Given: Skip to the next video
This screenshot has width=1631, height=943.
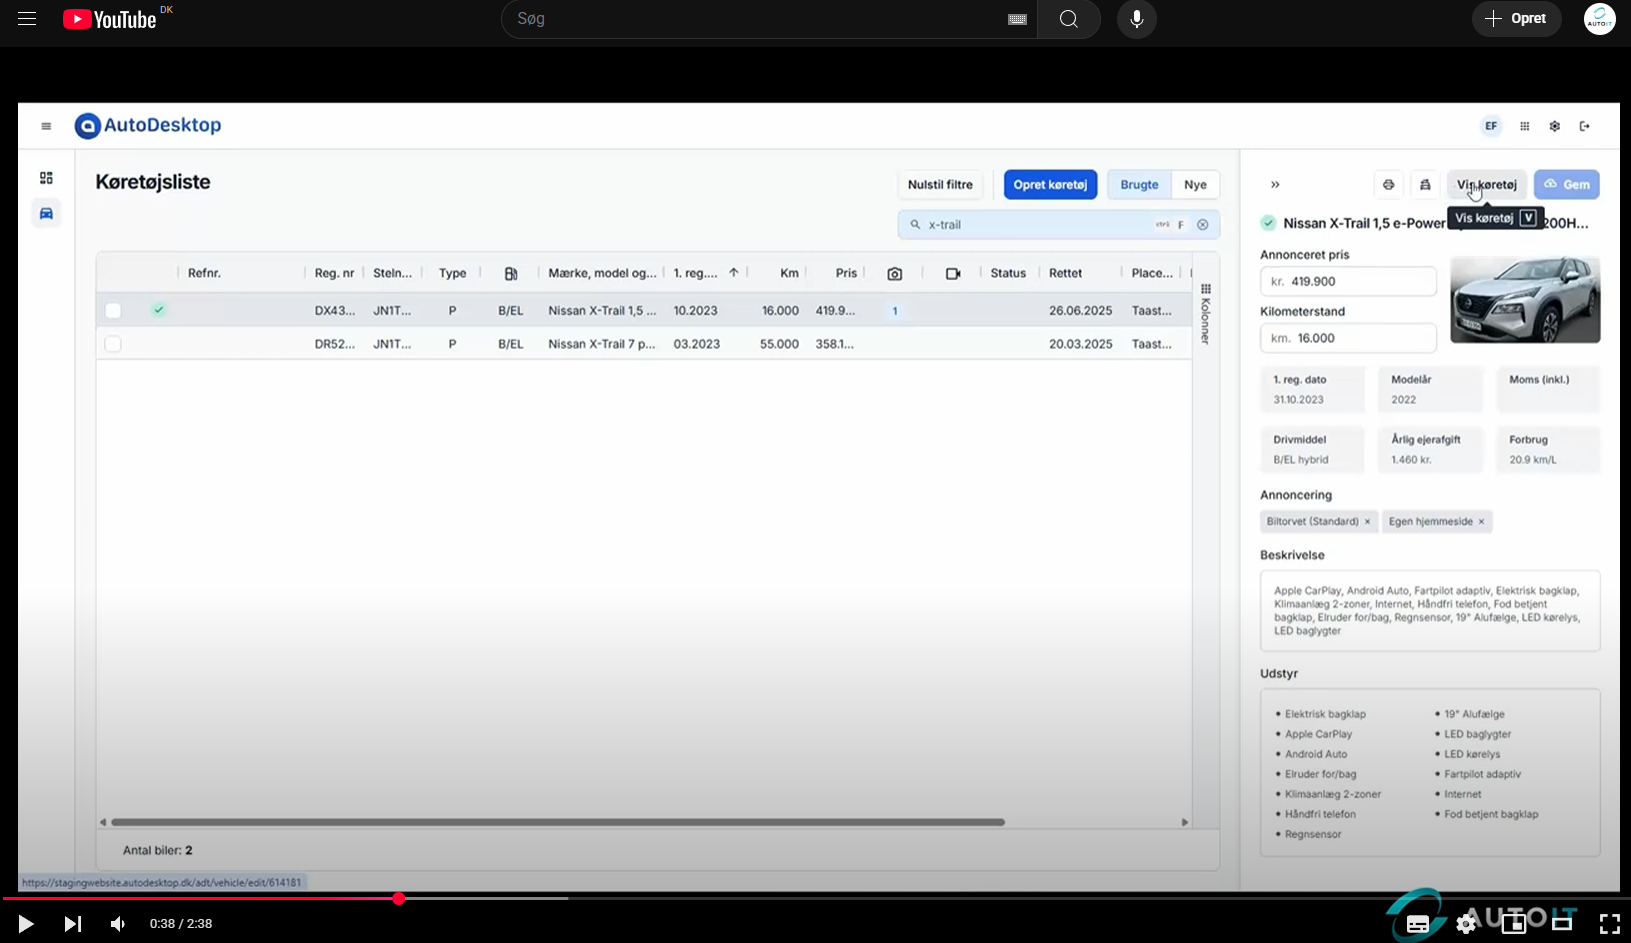Looking at the screenshot, I should click(x=72, y=924).
